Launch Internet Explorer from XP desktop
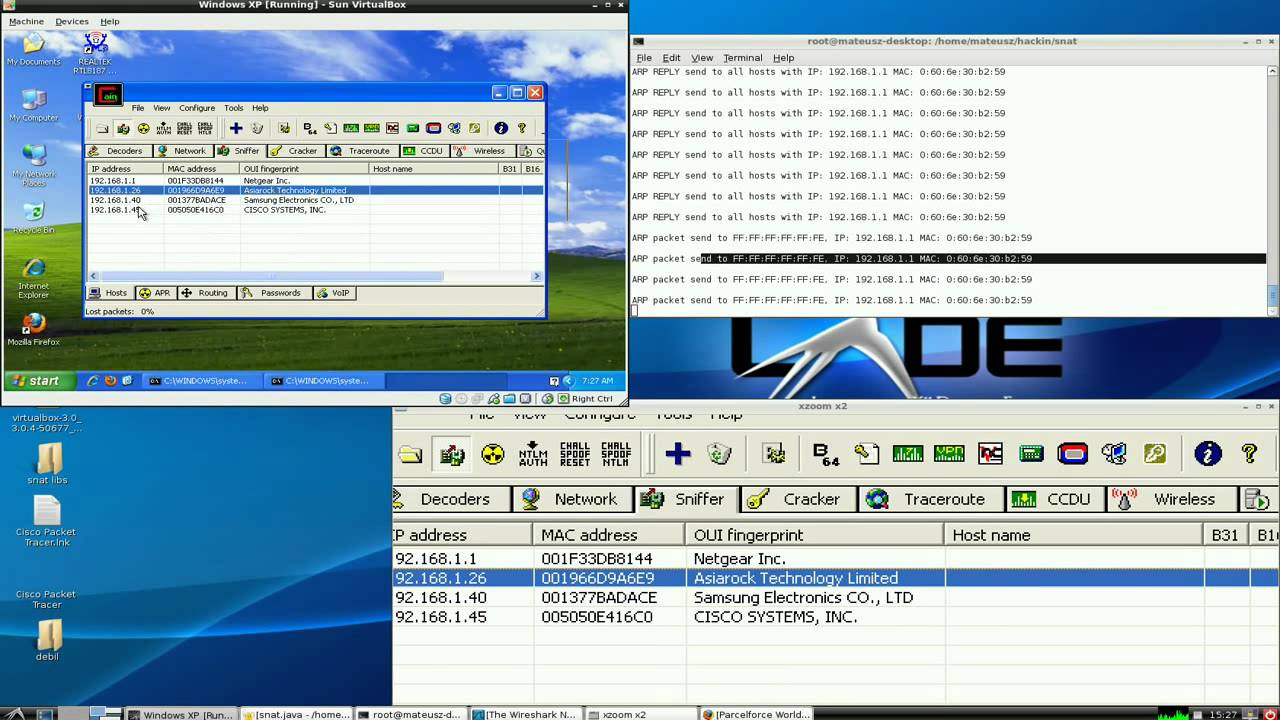 pos(34,279)
